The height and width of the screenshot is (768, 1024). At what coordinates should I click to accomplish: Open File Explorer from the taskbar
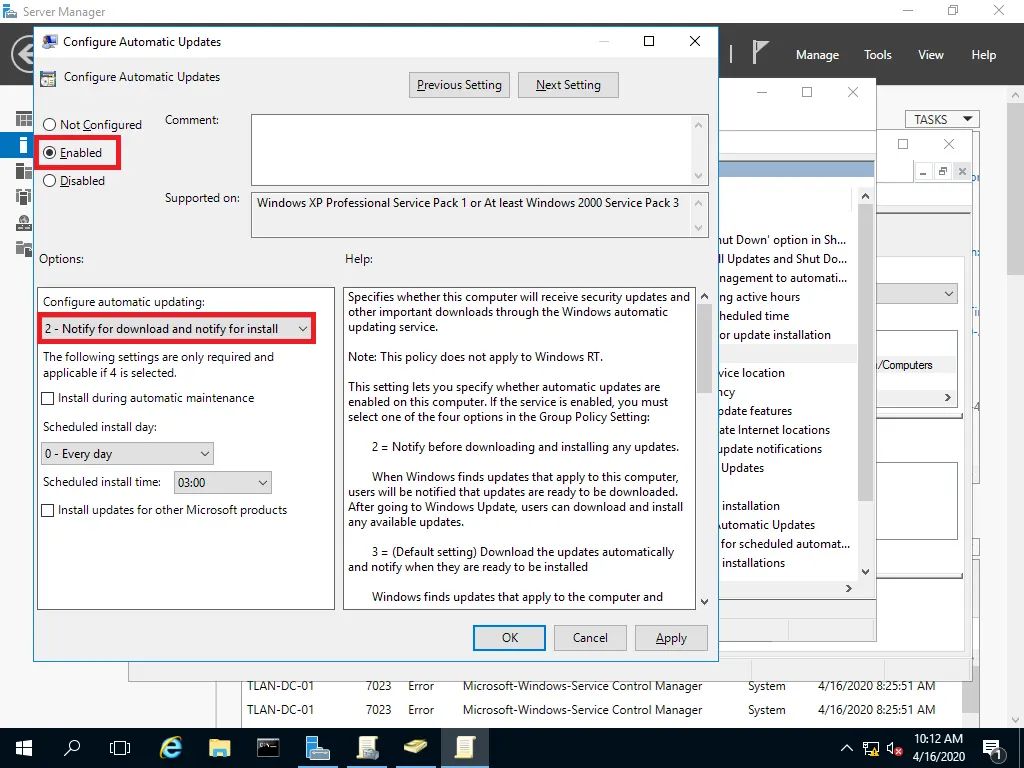pyautogui.click(x=219, y=747)
